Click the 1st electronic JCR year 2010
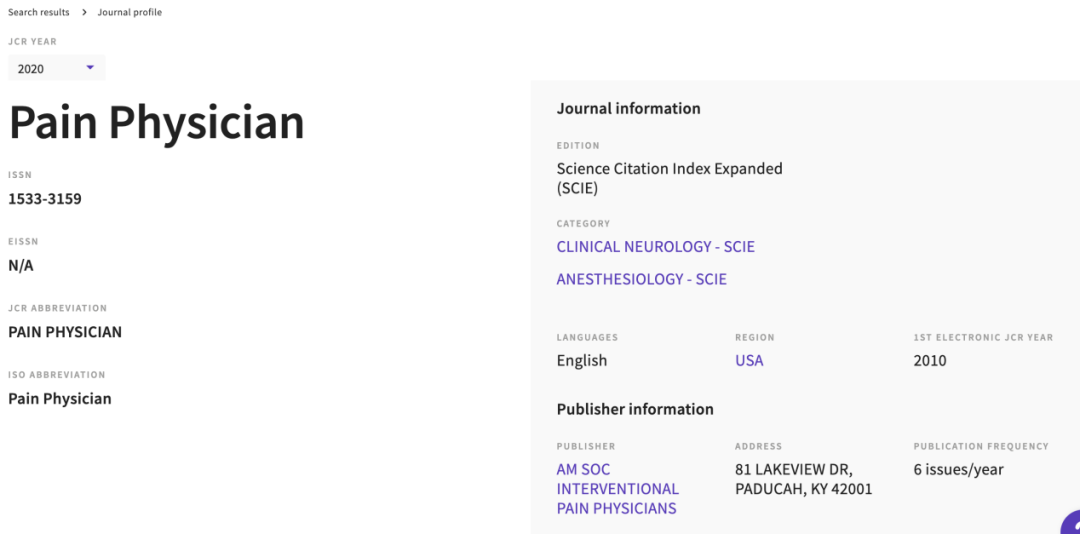1080x534 pixels. (x=930, y=360)
